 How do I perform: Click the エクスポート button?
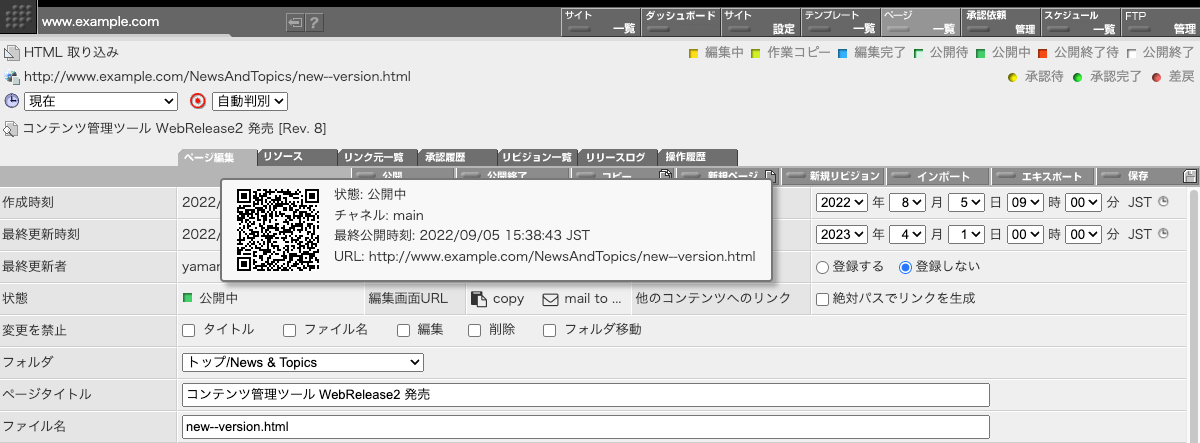(1043, 176)
